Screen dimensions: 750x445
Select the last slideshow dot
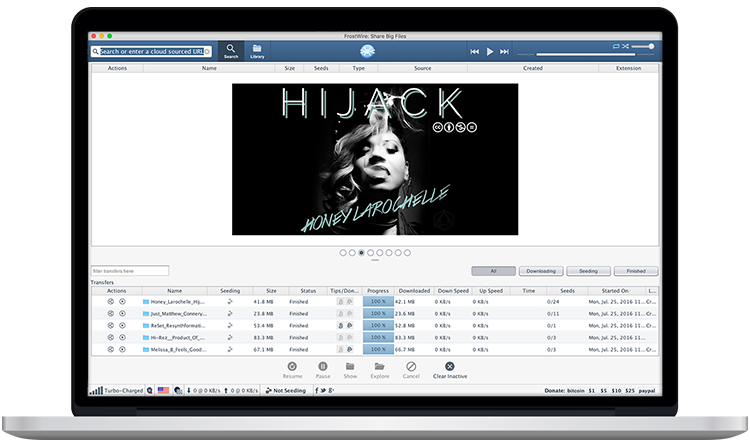(x=407, y=253)
